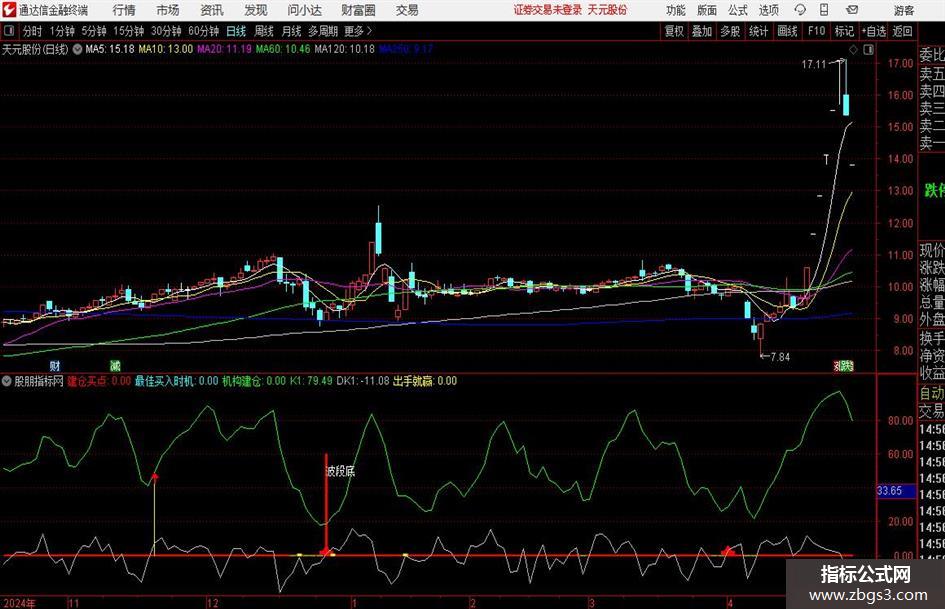Click 天元股份 stock name in title bar
The image size is (945, 609).
tap(608, 10)
